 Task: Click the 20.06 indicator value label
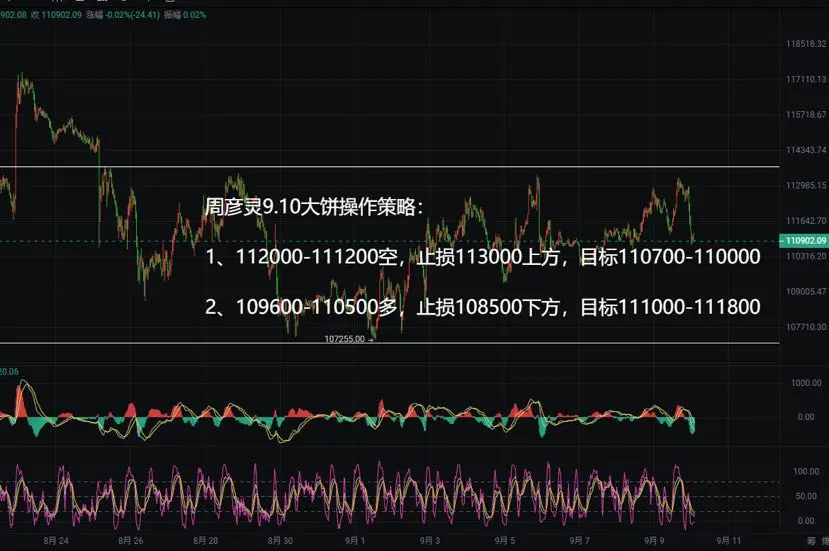click(9, 372)
